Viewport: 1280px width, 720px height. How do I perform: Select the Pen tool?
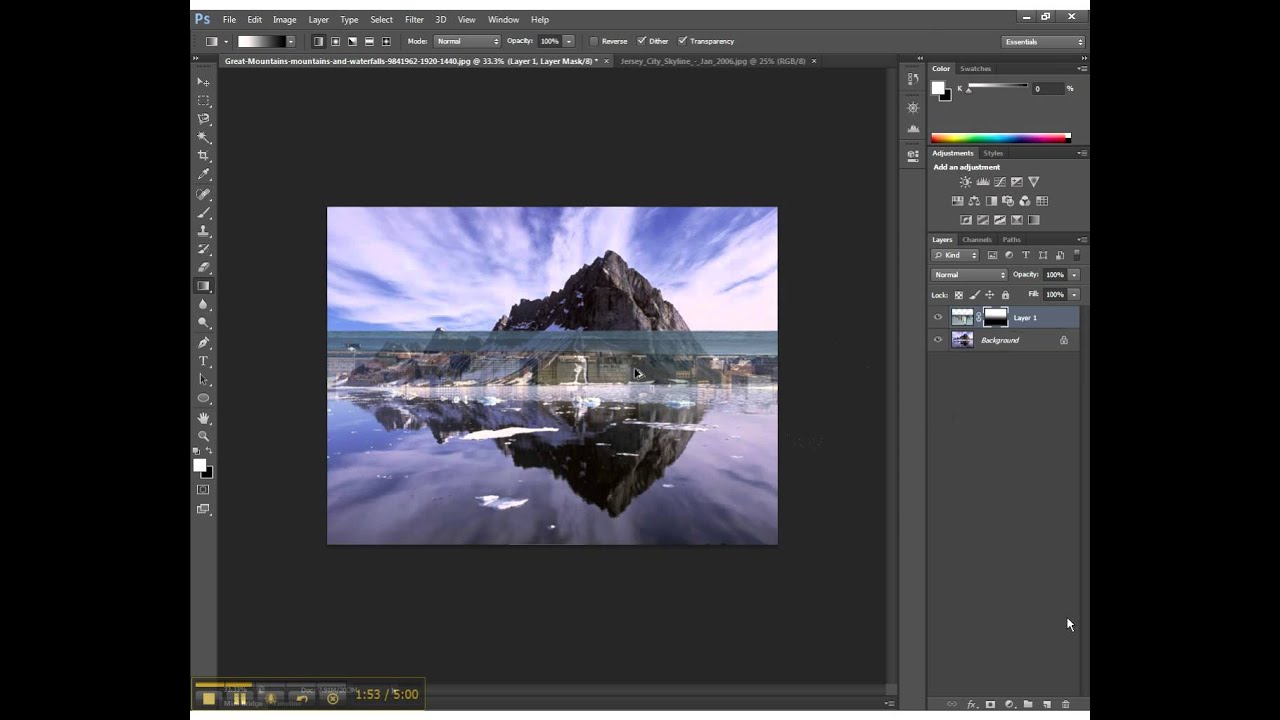point(204,342)
